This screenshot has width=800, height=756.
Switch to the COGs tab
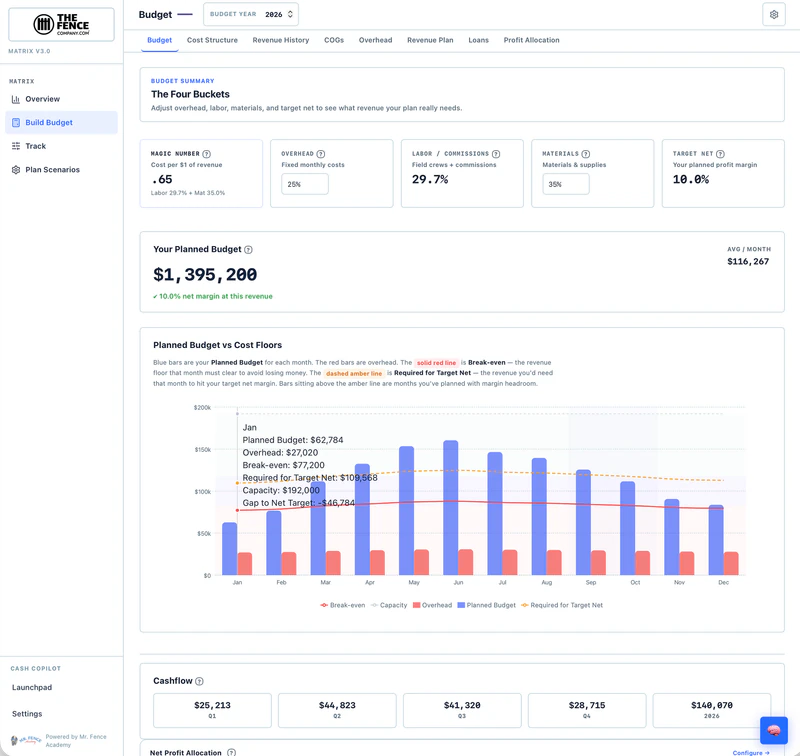click(334, 40)
